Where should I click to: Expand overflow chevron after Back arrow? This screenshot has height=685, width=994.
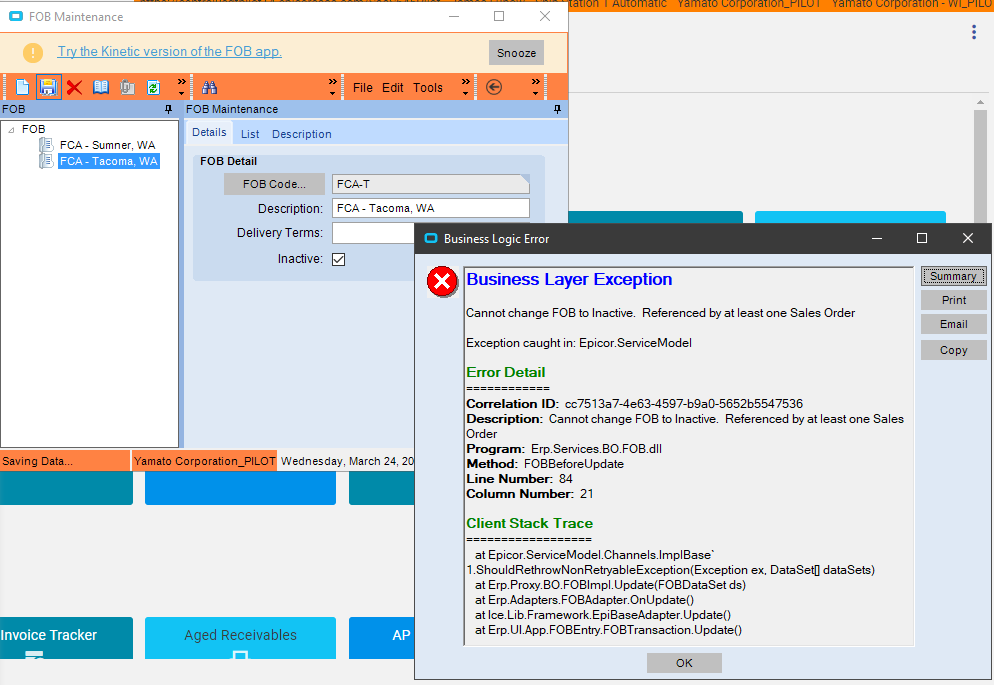536,87
